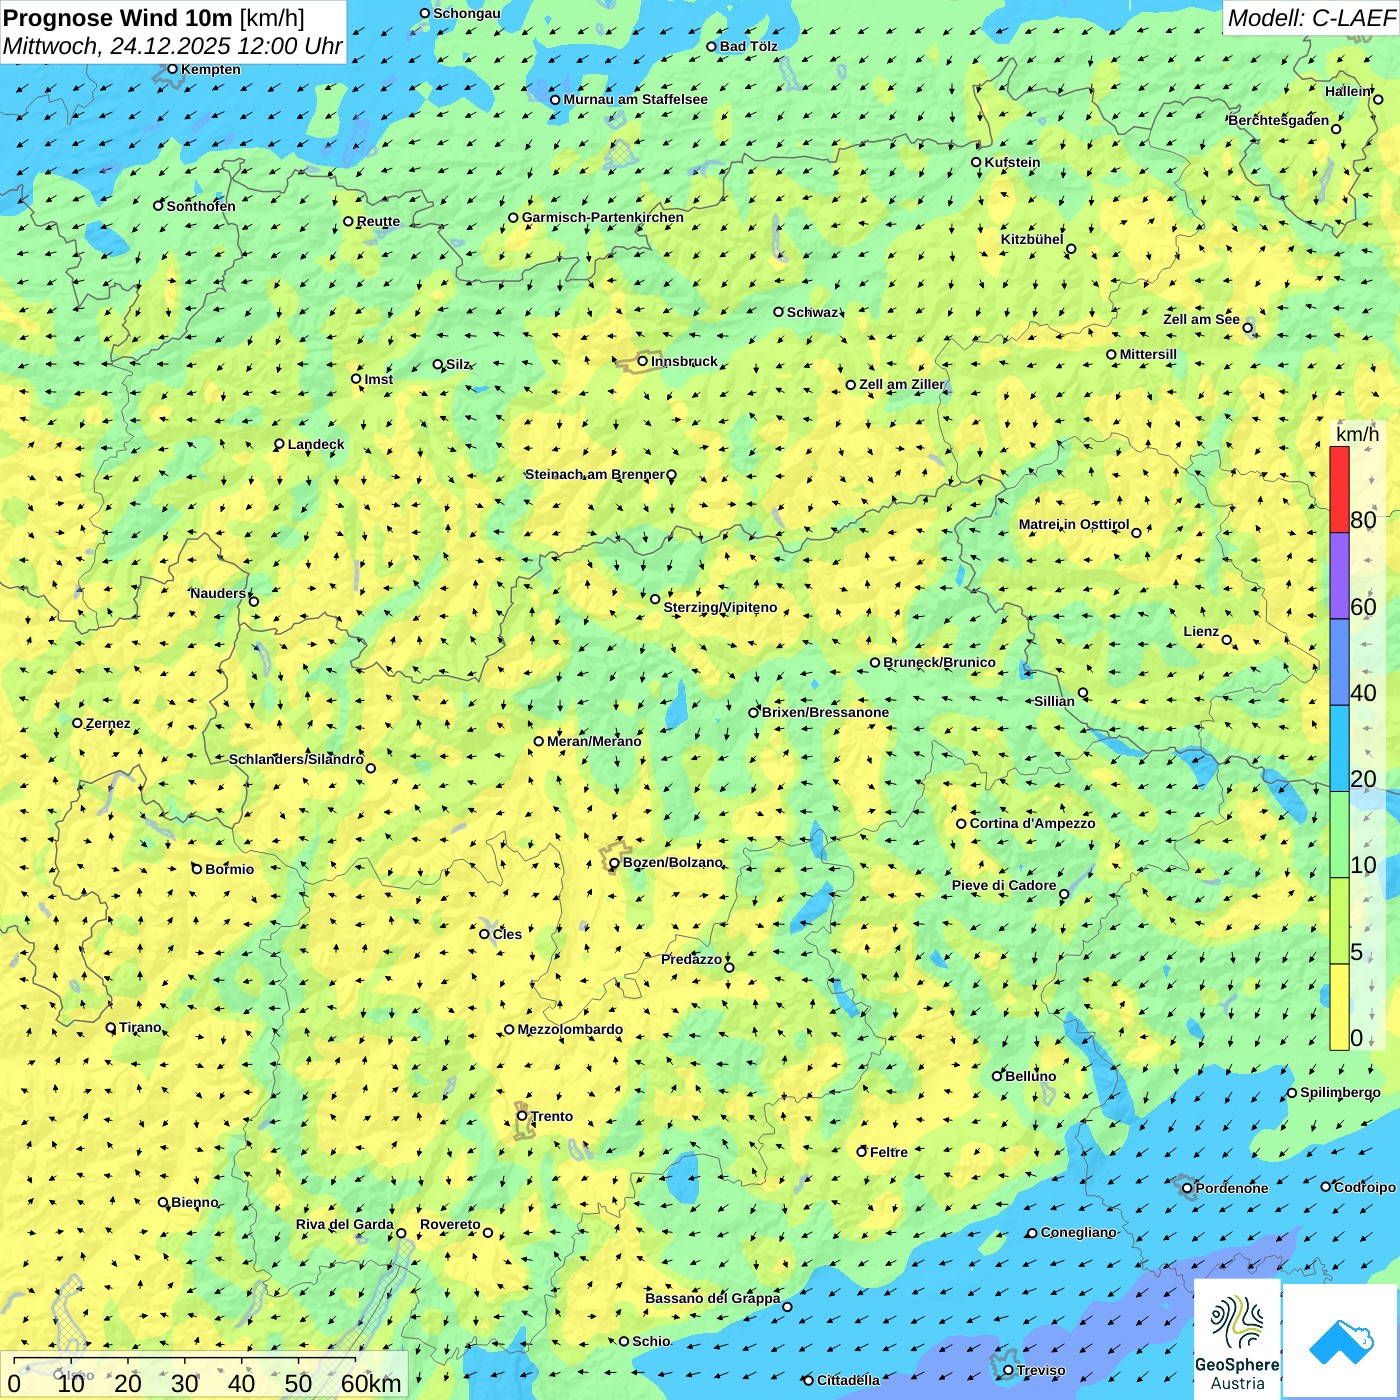This screenshot has width=1400, height=1400.
Task: Click the Feltre city marker
Action: click(861, 1152)
